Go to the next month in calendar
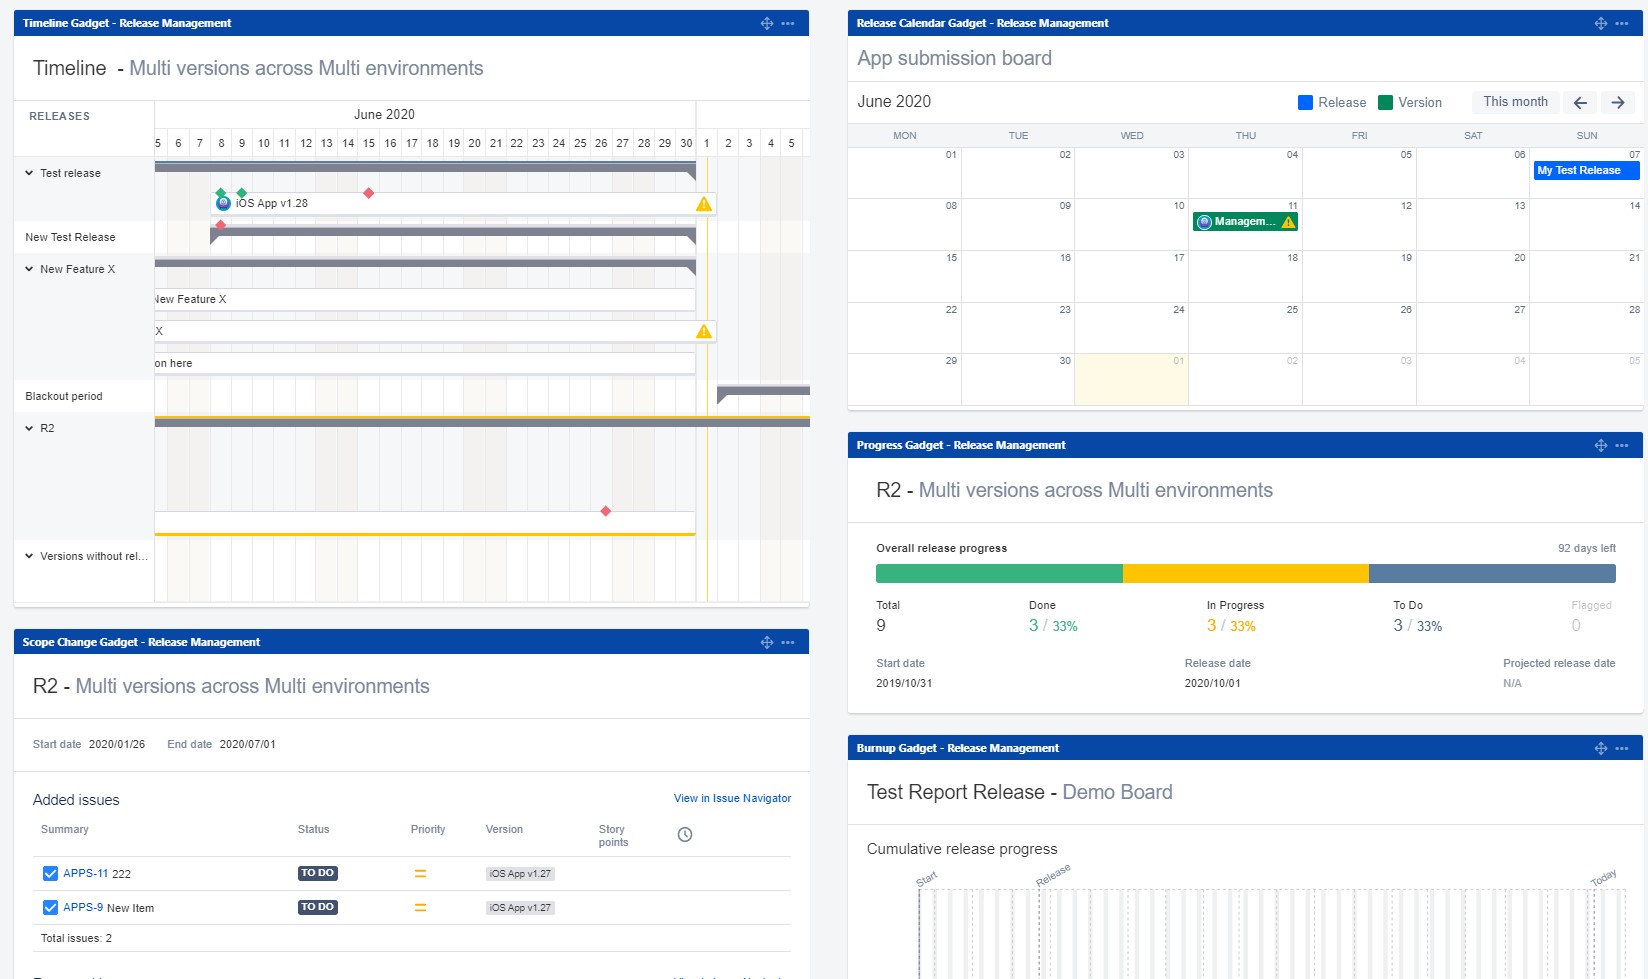Image resolution: width=1648 pixels, height=979 pixels. [1617, 102]
